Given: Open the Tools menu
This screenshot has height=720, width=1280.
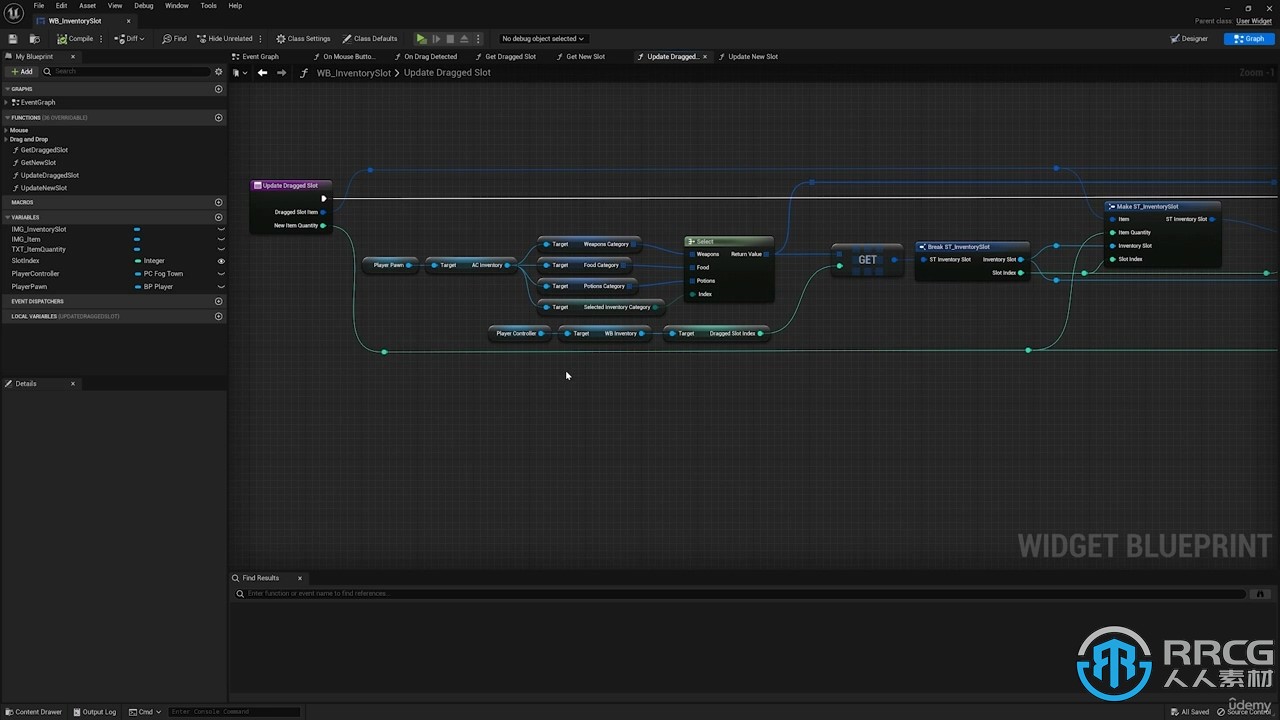Looking at the screenshot, I should (208, 6).
